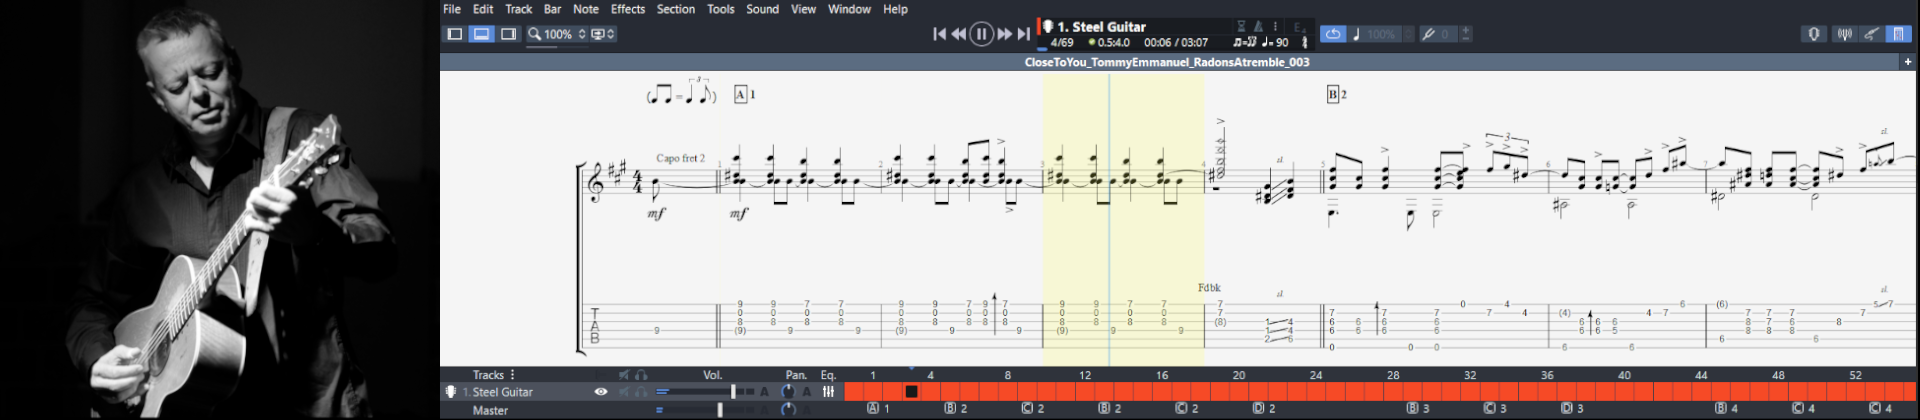The height and width of the screenshot is (420, 1920).
Task: Click the tuning fork transpose icon
Action: (x=1428, y=34)
